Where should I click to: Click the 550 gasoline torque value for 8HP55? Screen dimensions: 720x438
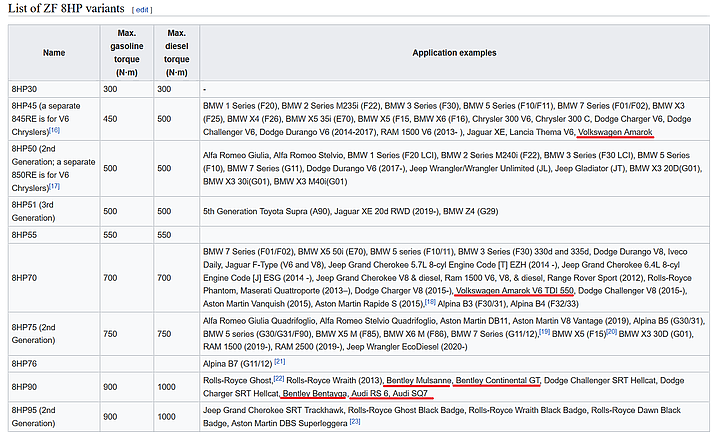point(110,235)
